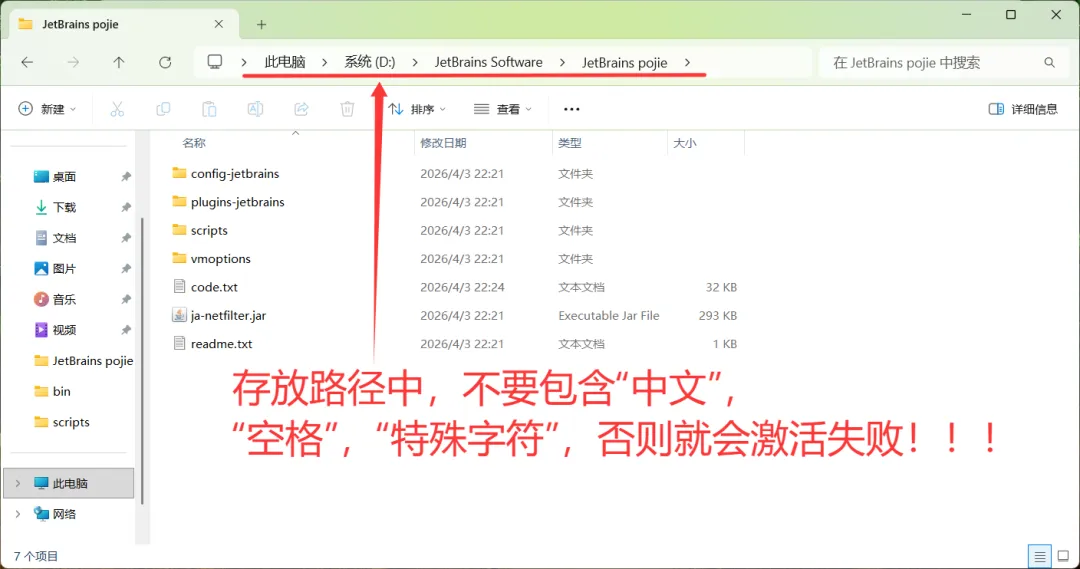Image resolution: width=1080 pixels, height=569 pixels.
Task: Switch to large thumbnails view icon
Action: point(1063,556)
